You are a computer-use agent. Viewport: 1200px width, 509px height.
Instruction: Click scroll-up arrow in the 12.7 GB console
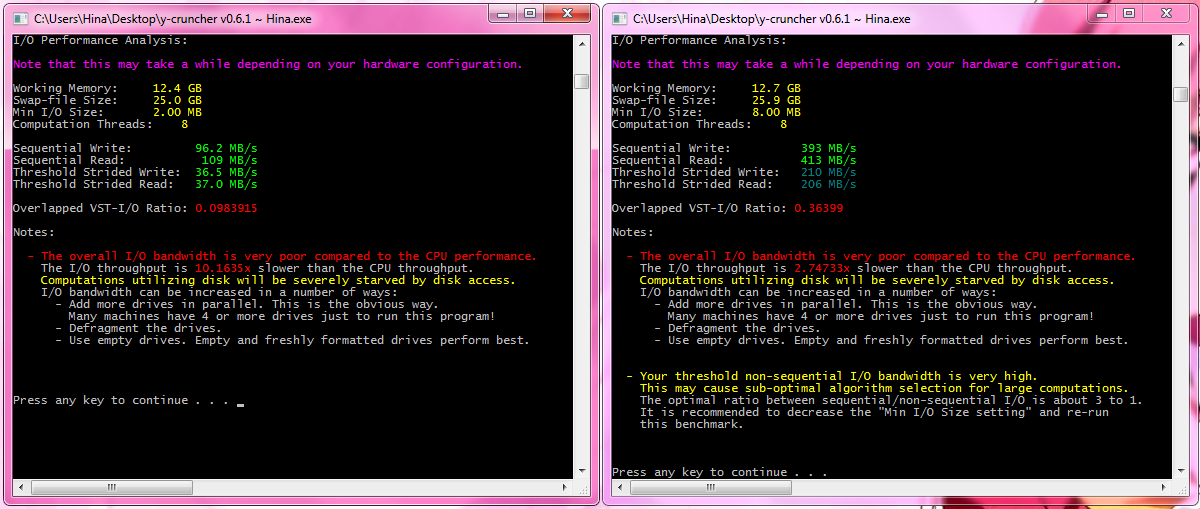pyautogui.click(x=1180, y=42)
